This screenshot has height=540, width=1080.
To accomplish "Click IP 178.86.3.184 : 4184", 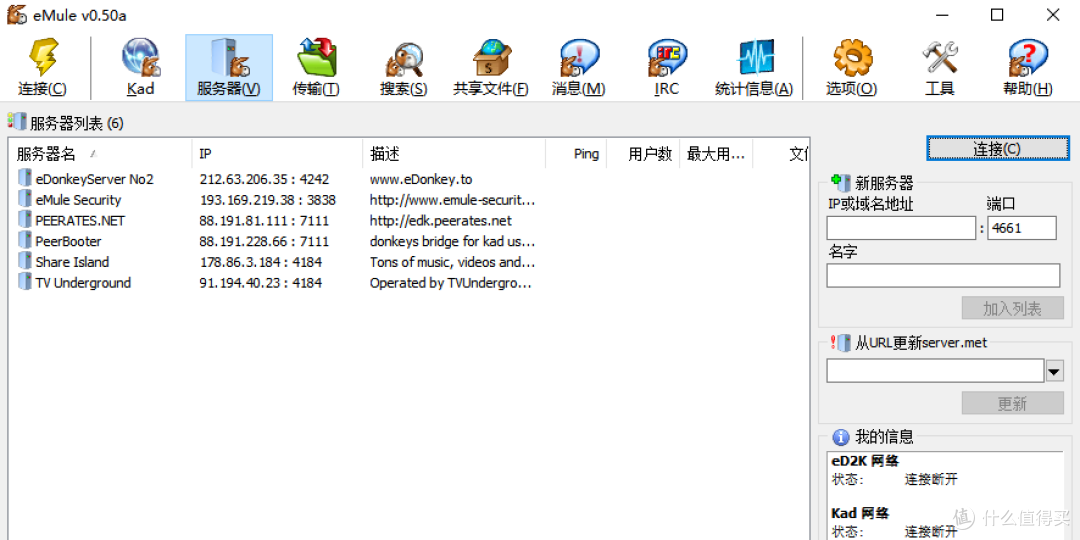I will click(x=261, y=262).
